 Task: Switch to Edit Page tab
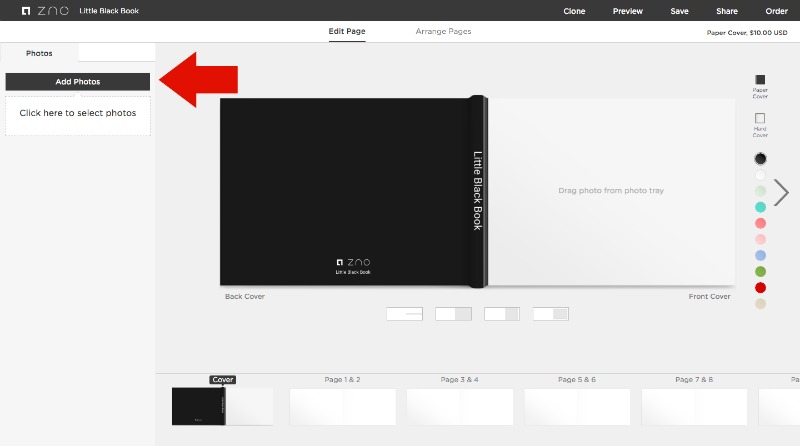pos(347,31)
